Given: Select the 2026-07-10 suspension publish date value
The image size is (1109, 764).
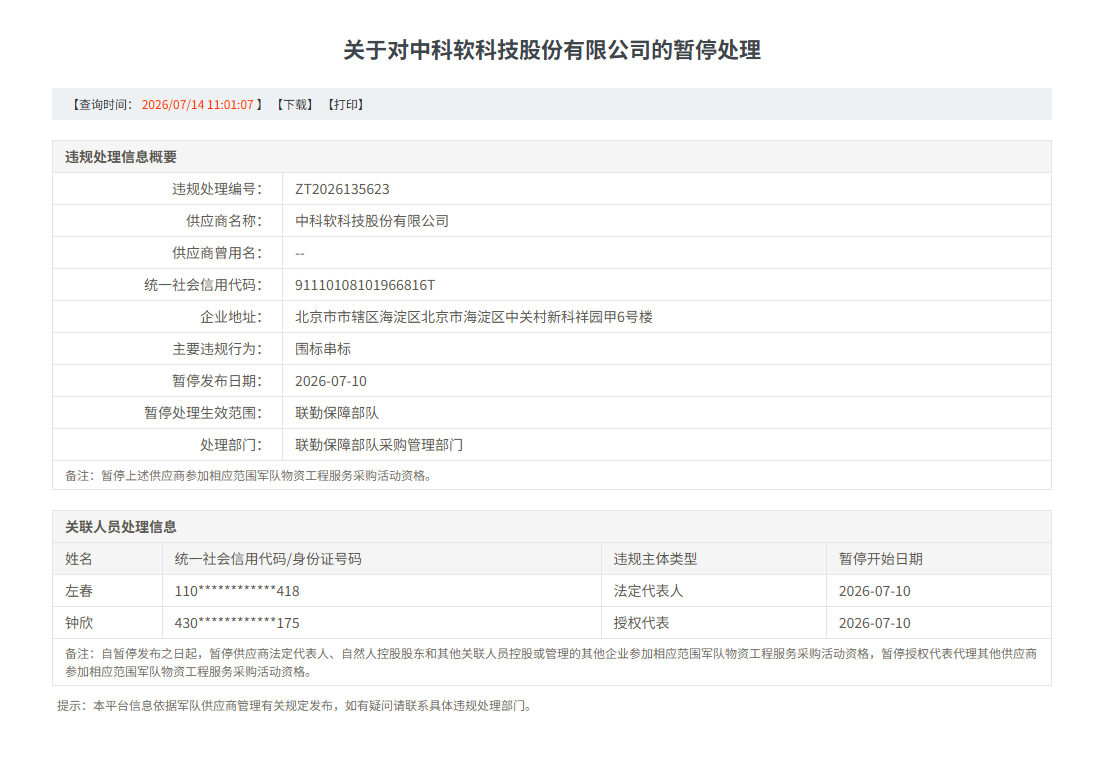Looking at the screenshot, I should click(x=331, y=381).
